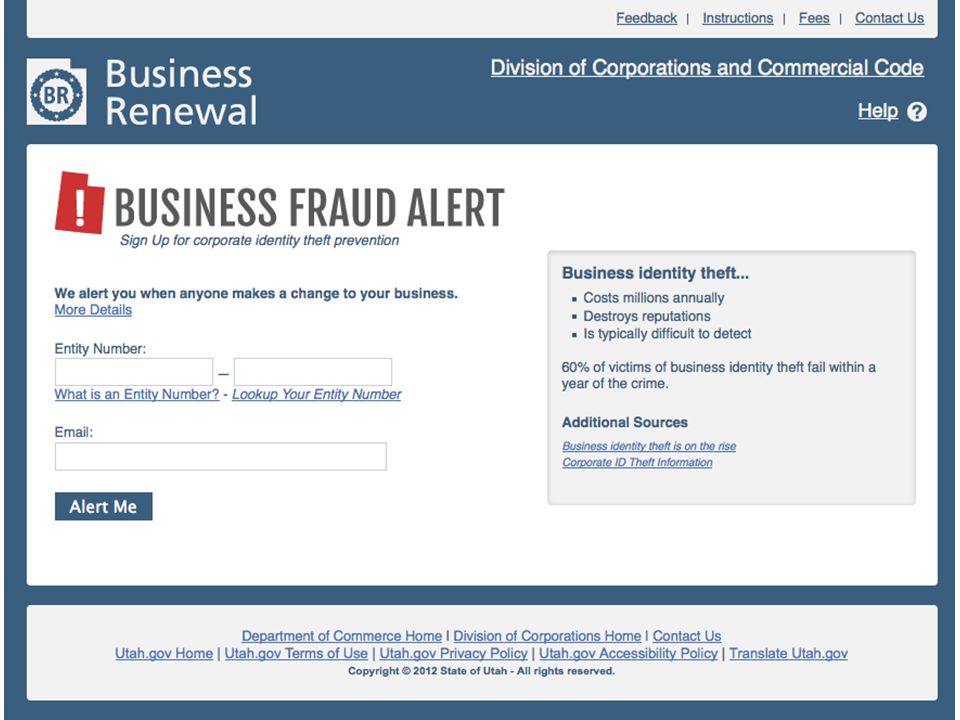Open Contact Us in top navigation
Screen dimensions: 960x720
coord(890,18)
